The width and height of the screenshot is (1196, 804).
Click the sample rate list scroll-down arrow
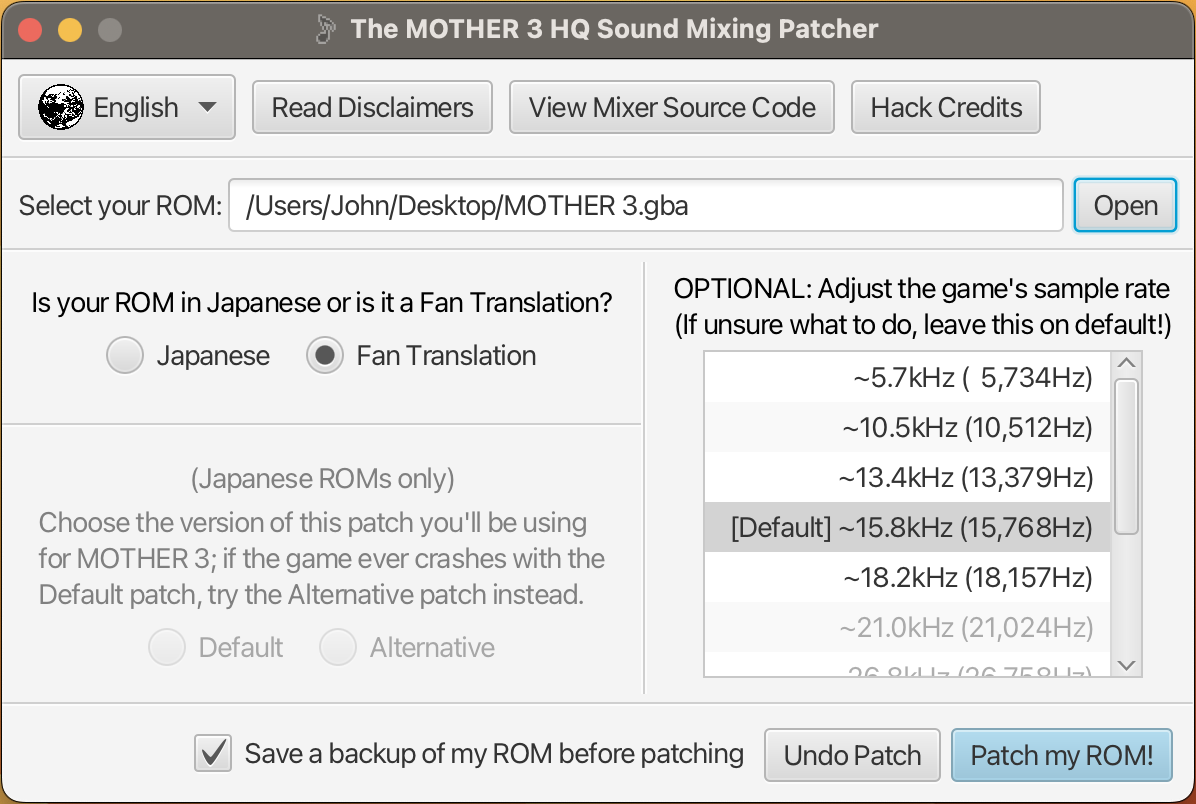[x=1127, y=665]
